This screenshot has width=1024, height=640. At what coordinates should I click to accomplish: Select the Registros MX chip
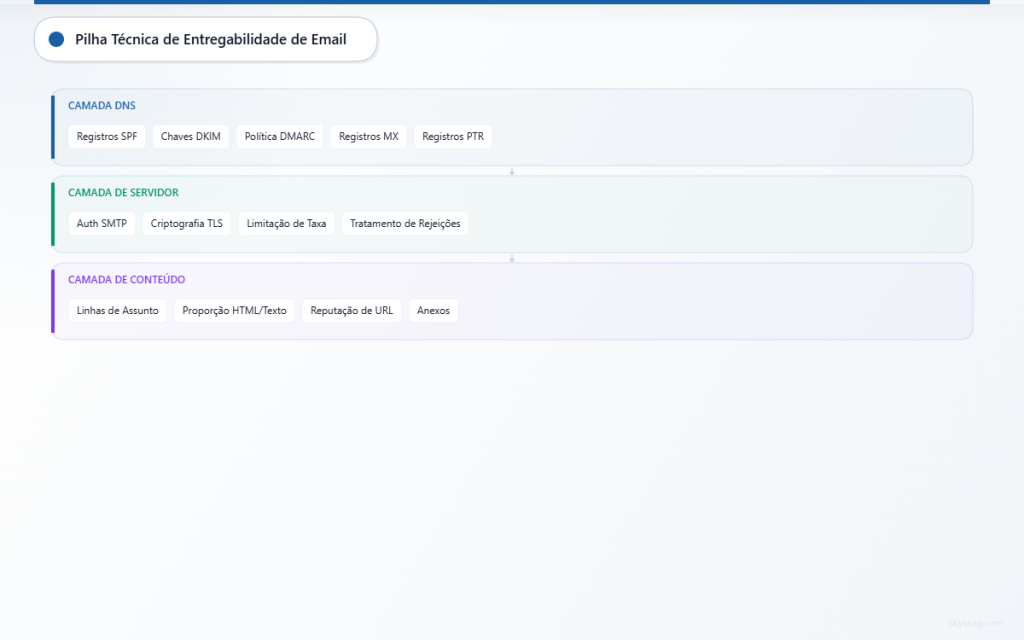point(368,137)
